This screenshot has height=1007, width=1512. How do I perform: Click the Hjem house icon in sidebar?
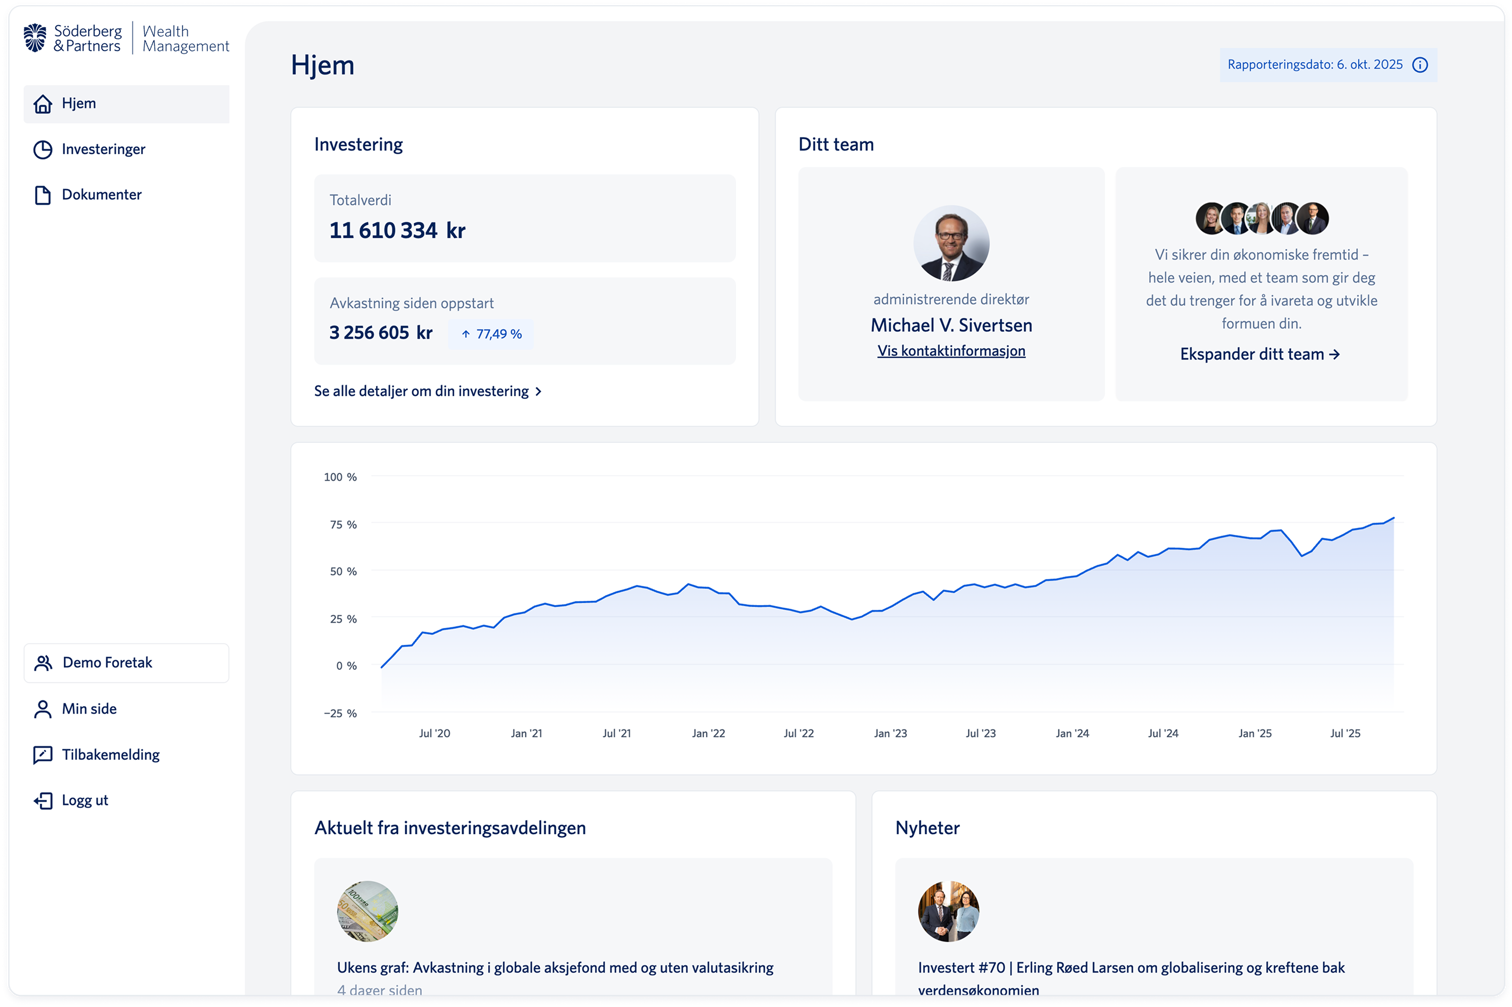click(x=43, y=104)
